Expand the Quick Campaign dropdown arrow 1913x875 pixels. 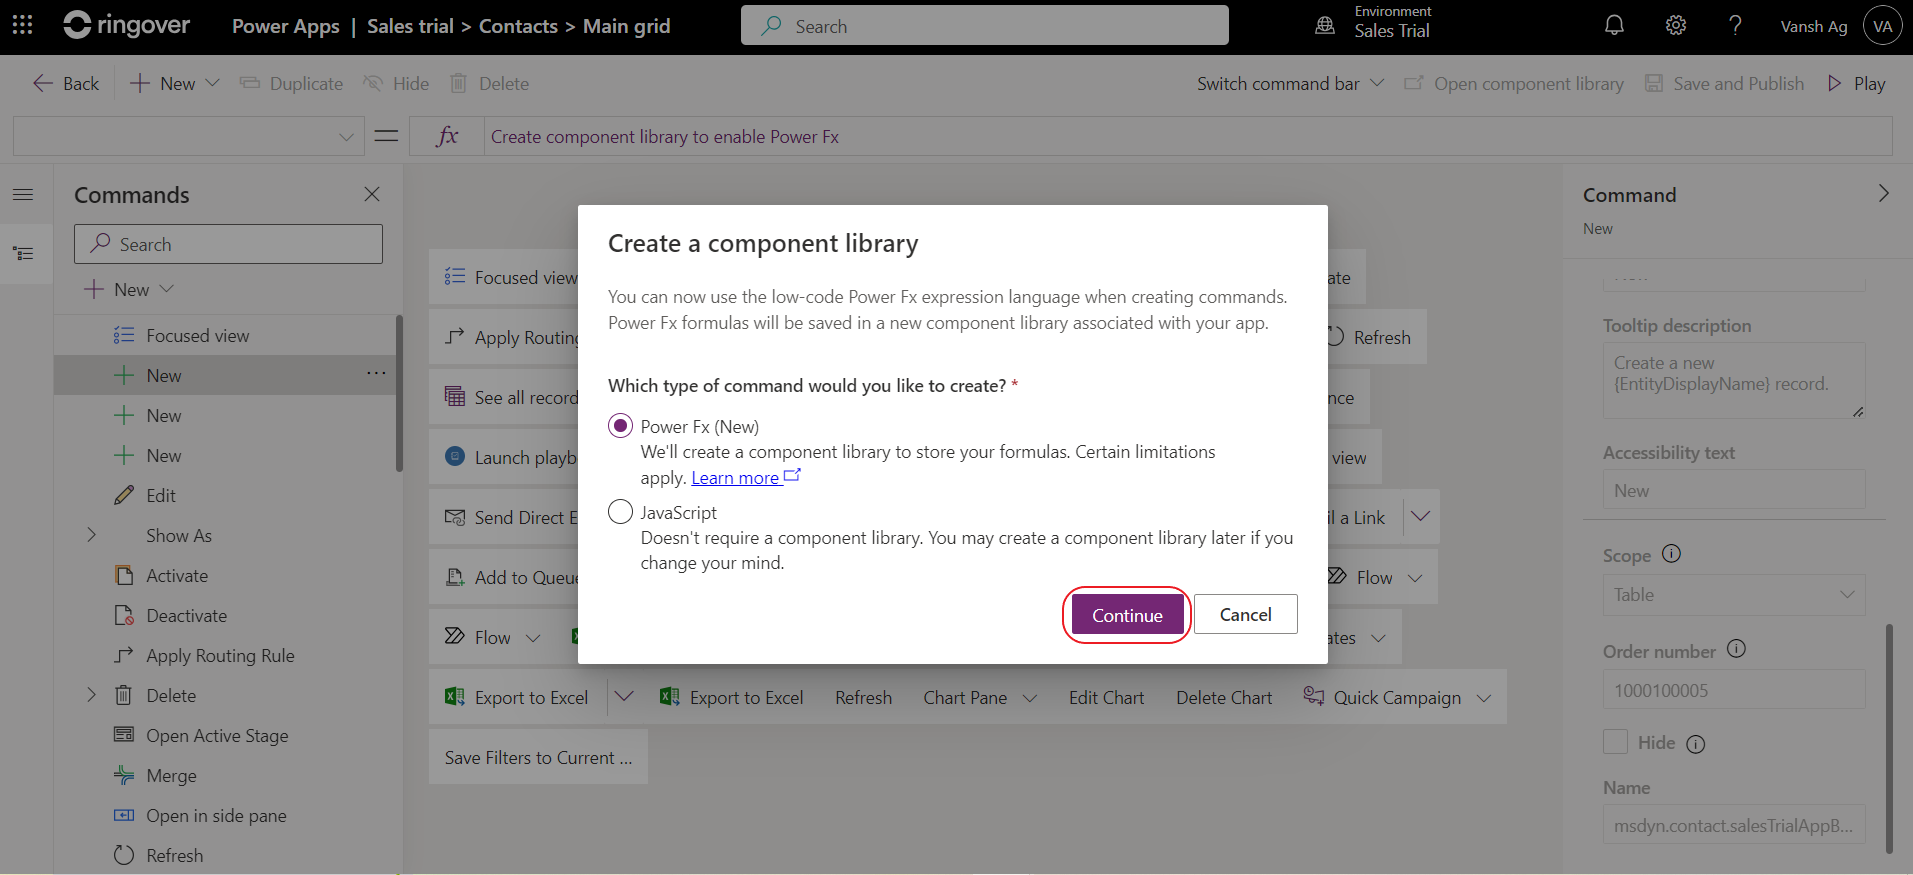tap(1484, 698)
